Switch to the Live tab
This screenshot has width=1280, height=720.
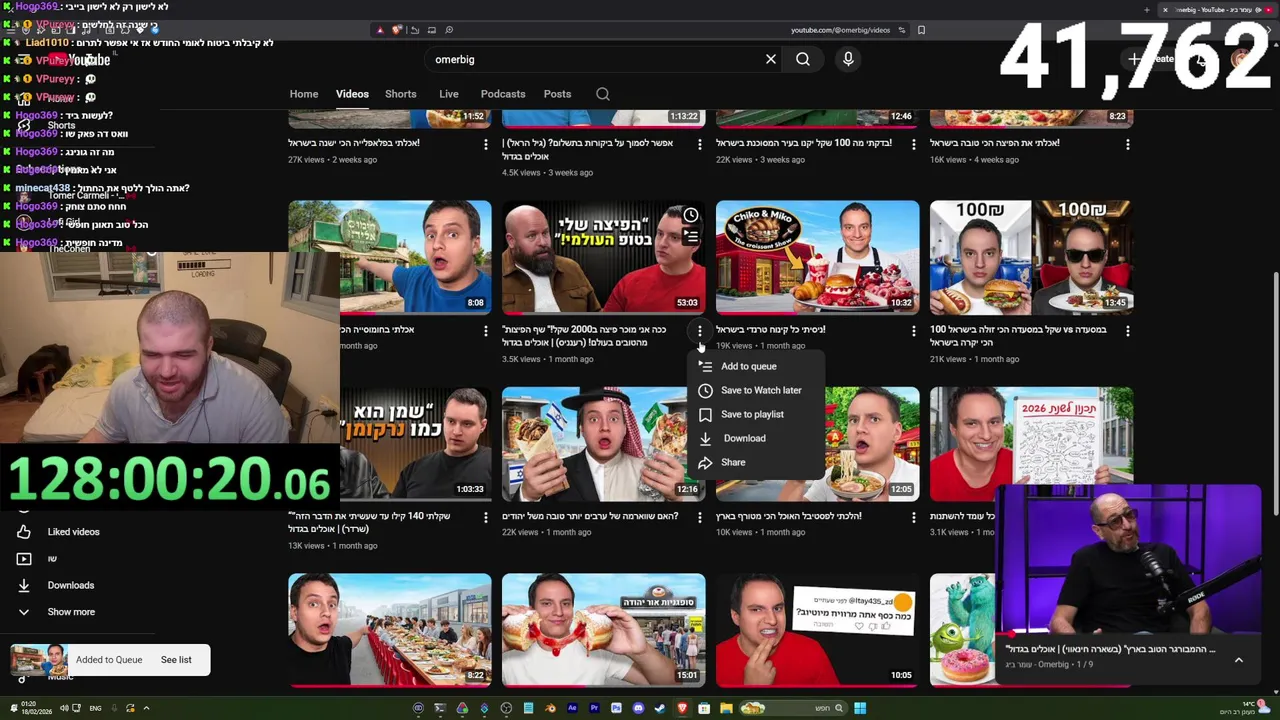449,94
